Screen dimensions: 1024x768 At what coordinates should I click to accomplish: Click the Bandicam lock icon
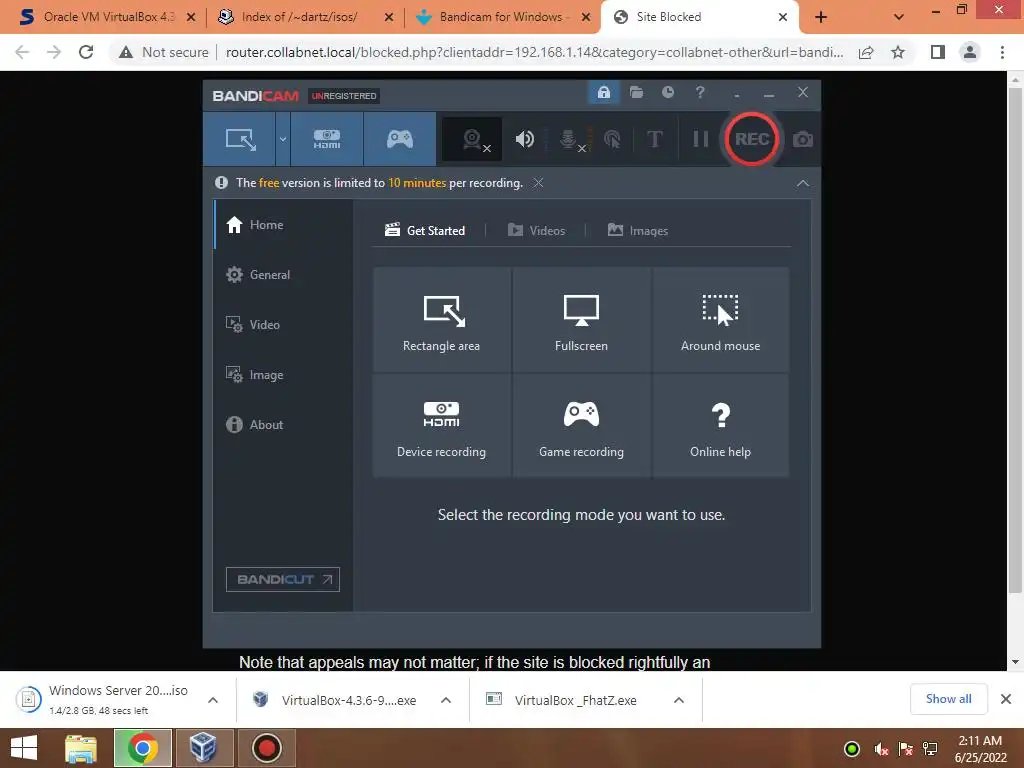pyautogui.click(x=603, y=93)
